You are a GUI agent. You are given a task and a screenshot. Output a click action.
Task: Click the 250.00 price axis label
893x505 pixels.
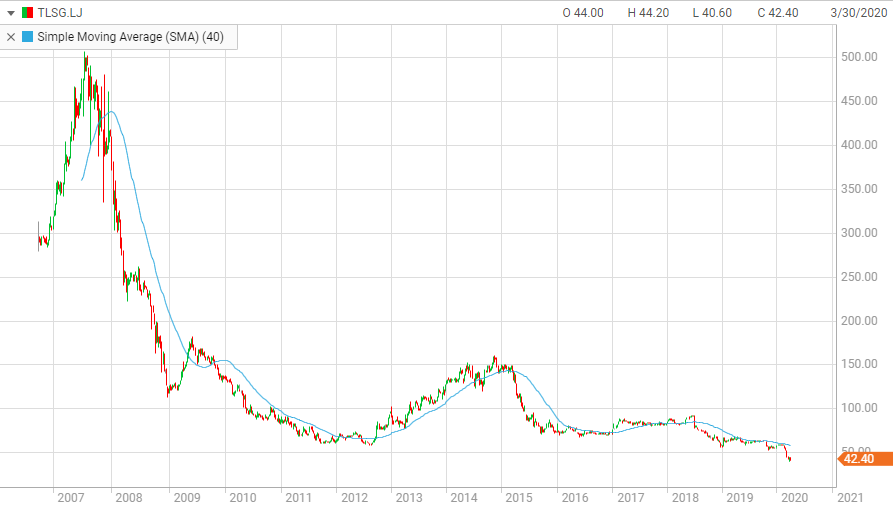click(859, 277)
